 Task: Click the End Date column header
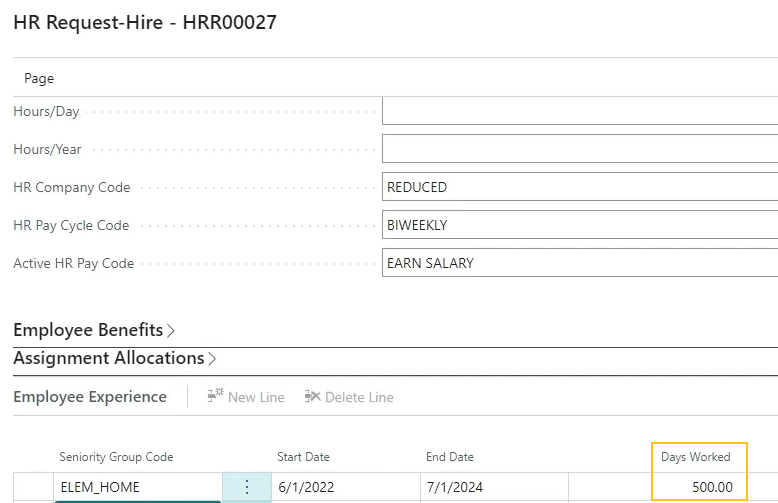[x=450, y=457]
